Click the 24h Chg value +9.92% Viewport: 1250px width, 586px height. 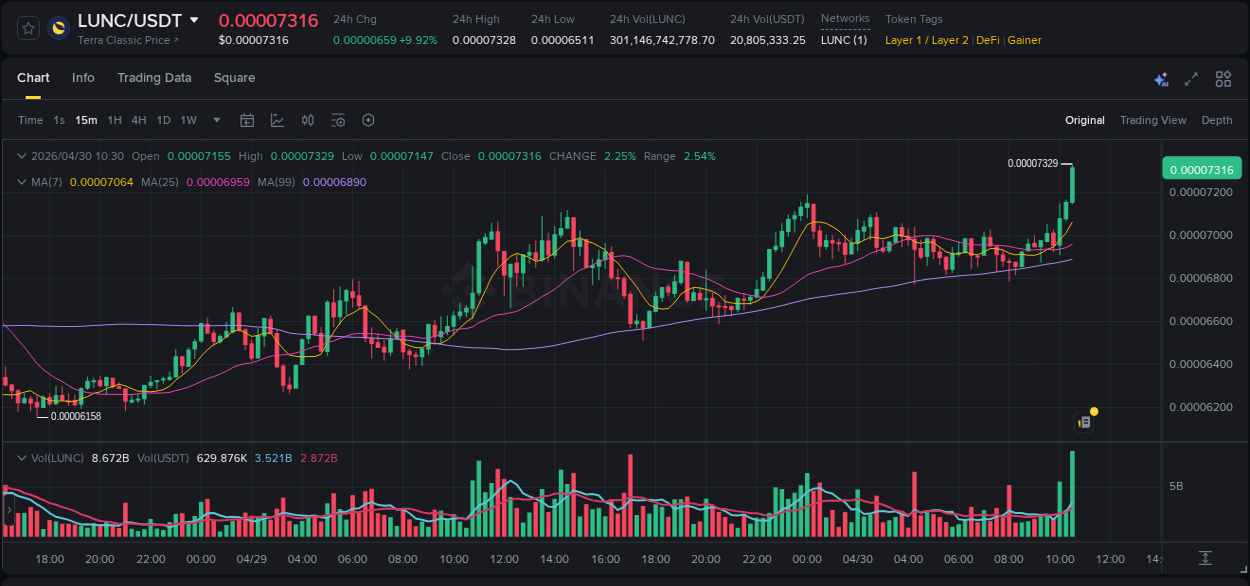(x=419, y=40)
